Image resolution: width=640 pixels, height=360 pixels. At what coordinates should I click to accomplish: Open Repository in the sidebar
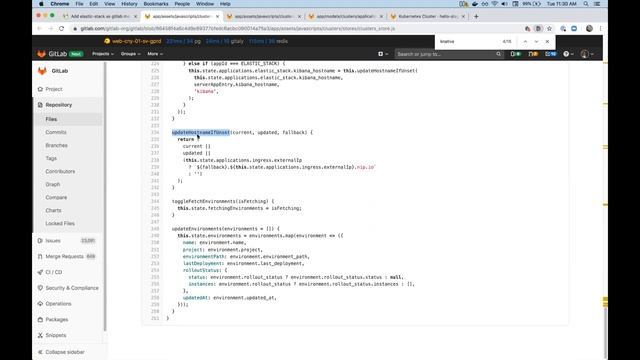coord(58,105)
